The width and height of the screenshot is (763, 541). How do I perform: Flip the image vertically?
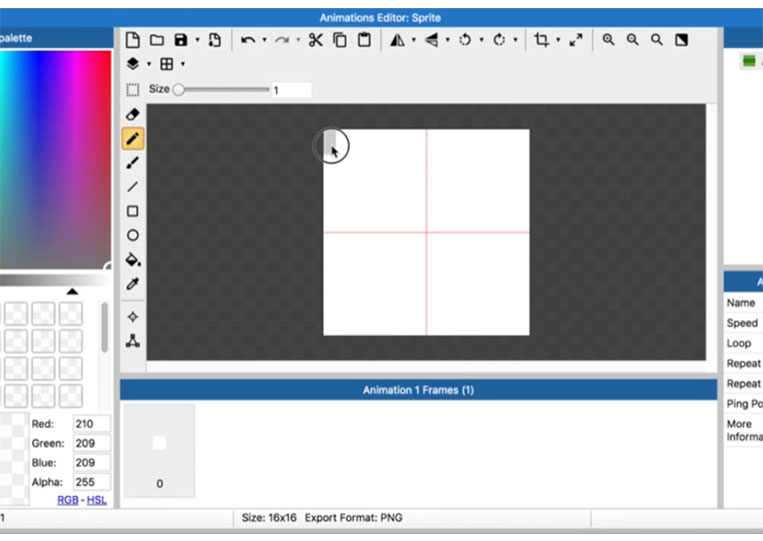[432, 40]
